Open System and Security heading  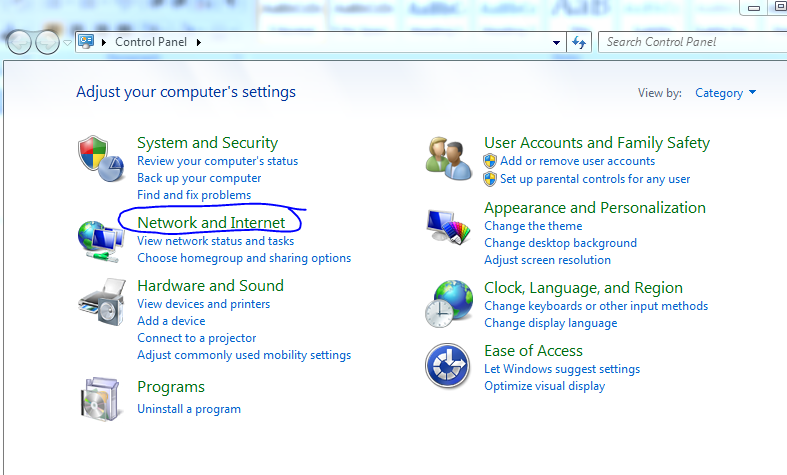pos(207,143)
